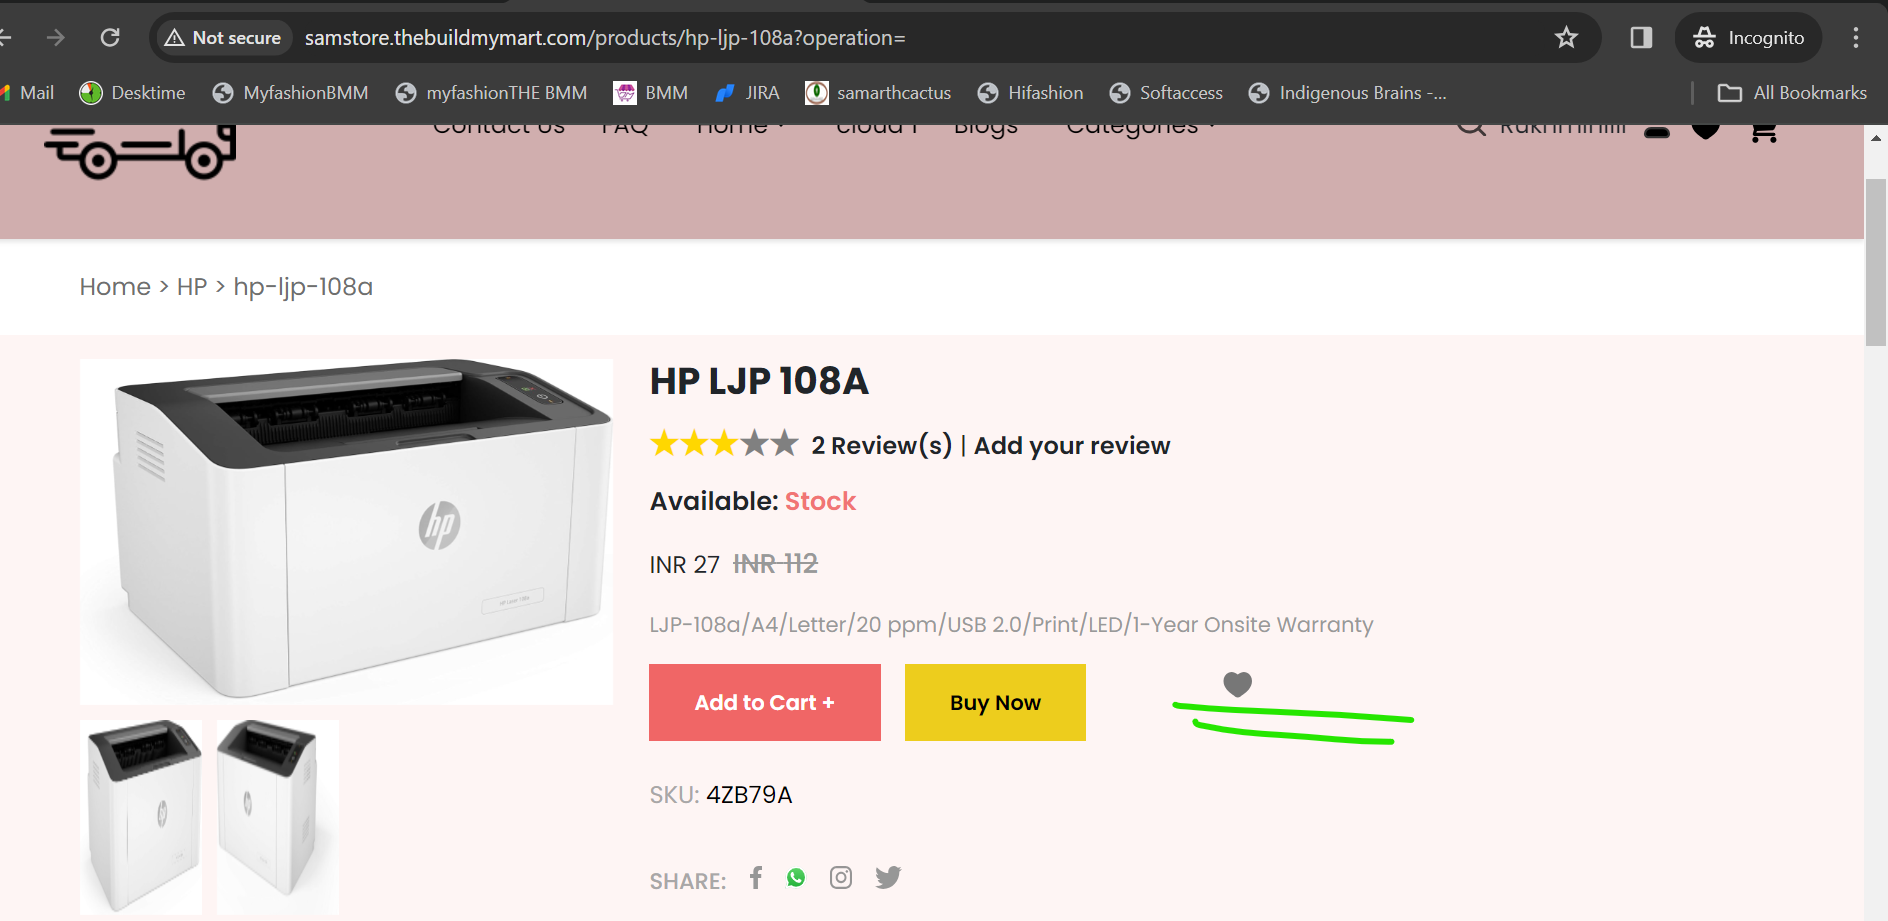
Task: Share the product on WhatsApp
Action: coord(796,878)
